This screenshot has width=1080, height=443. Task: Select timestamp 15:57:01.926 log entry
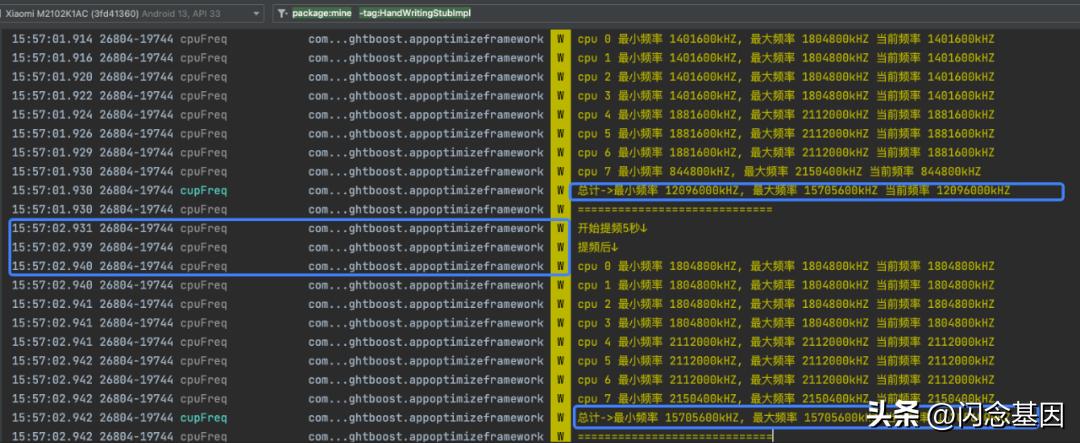pos(52,133)
